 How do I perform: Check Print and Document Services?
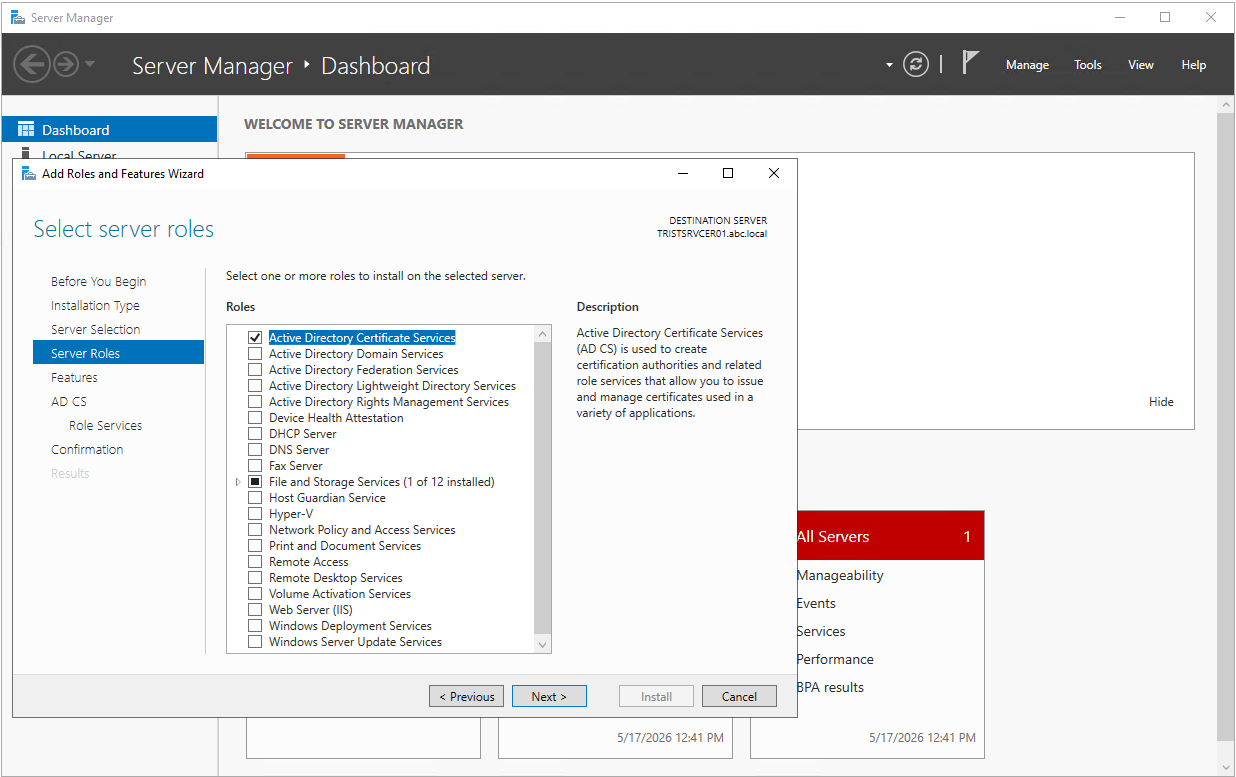click(255, 546)
